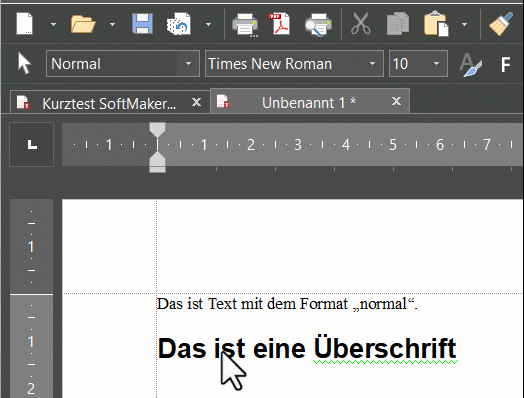
Task: Print the document
Action: (x=245, y=24)
